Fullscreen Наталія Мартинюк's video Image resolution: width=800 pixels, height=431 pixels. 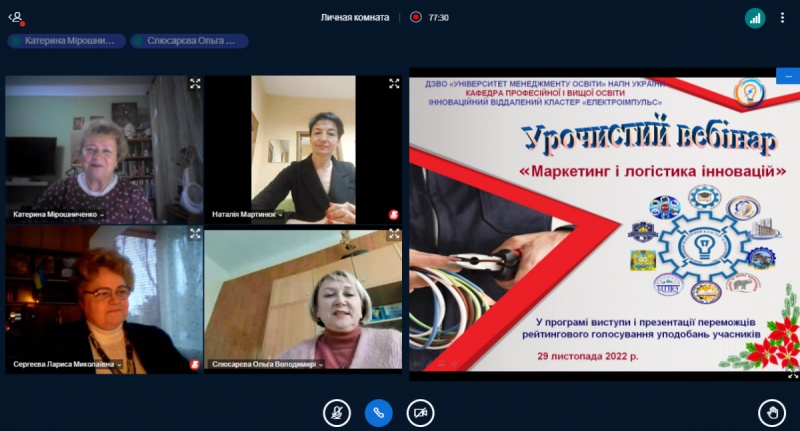pyautogui.click(x=394, y=84)
